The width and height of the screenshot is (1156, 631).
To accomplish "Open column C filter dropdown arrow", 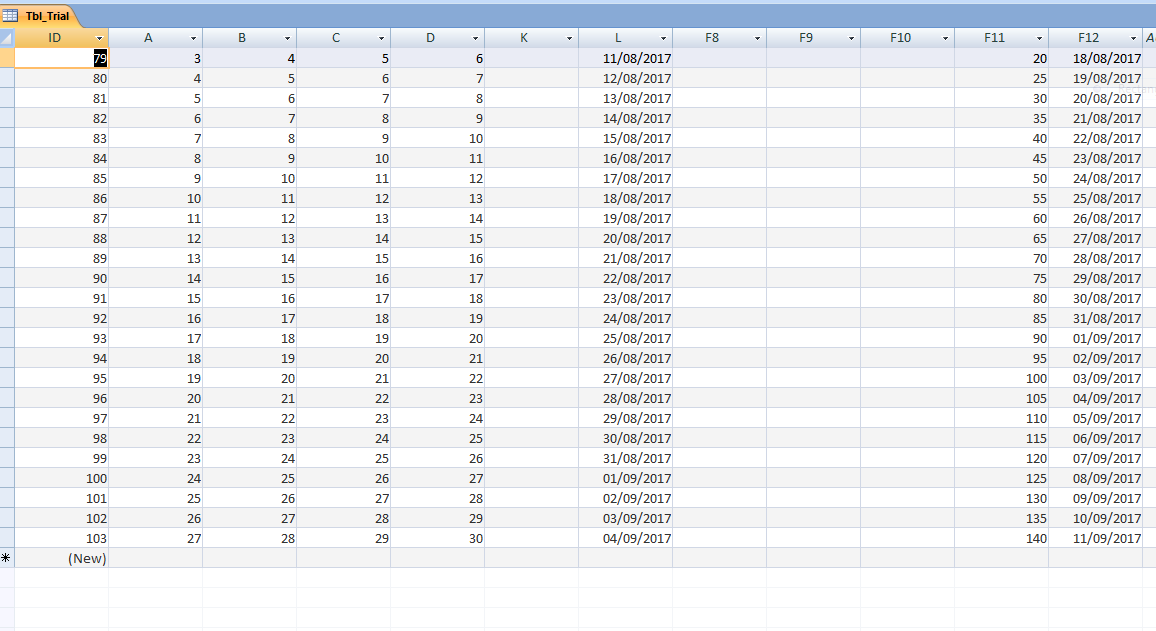I will click(381, 38).
